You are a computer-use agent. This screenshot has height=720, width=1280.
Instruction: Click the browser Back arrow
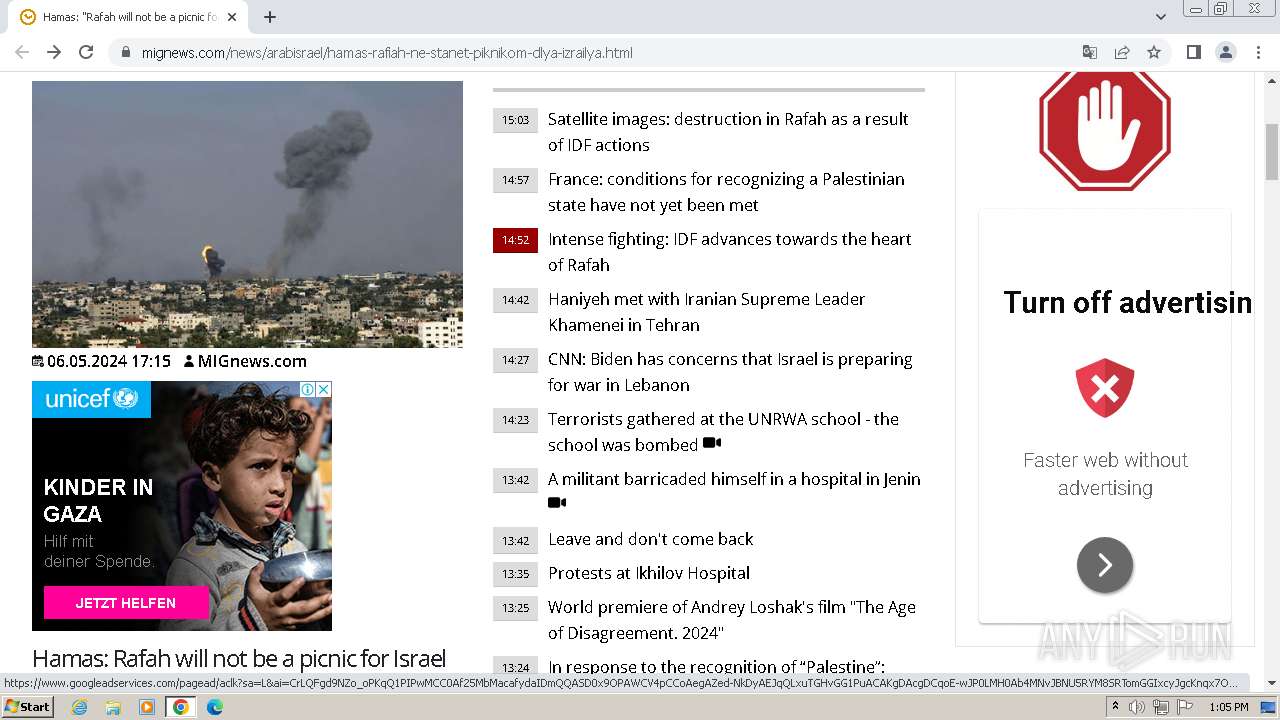pyautogui.click(x=22, y=52)
